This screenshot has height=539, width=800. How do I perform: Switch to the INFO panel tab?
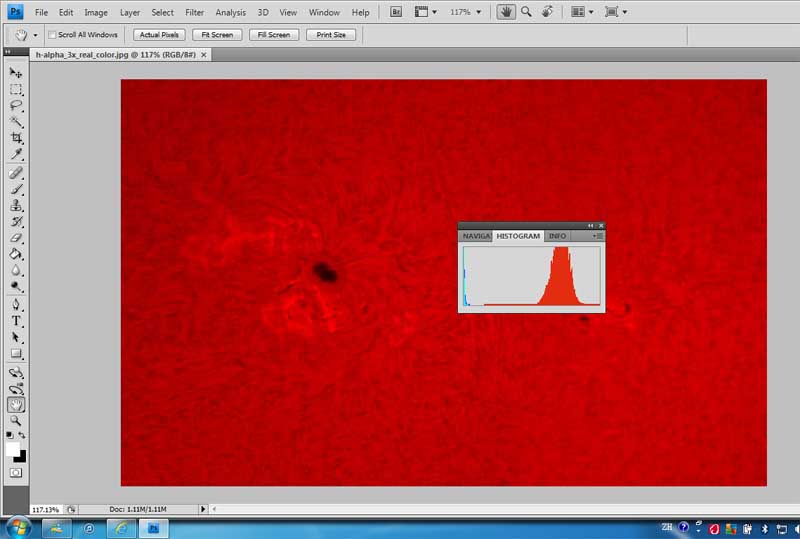pos(557,236)
